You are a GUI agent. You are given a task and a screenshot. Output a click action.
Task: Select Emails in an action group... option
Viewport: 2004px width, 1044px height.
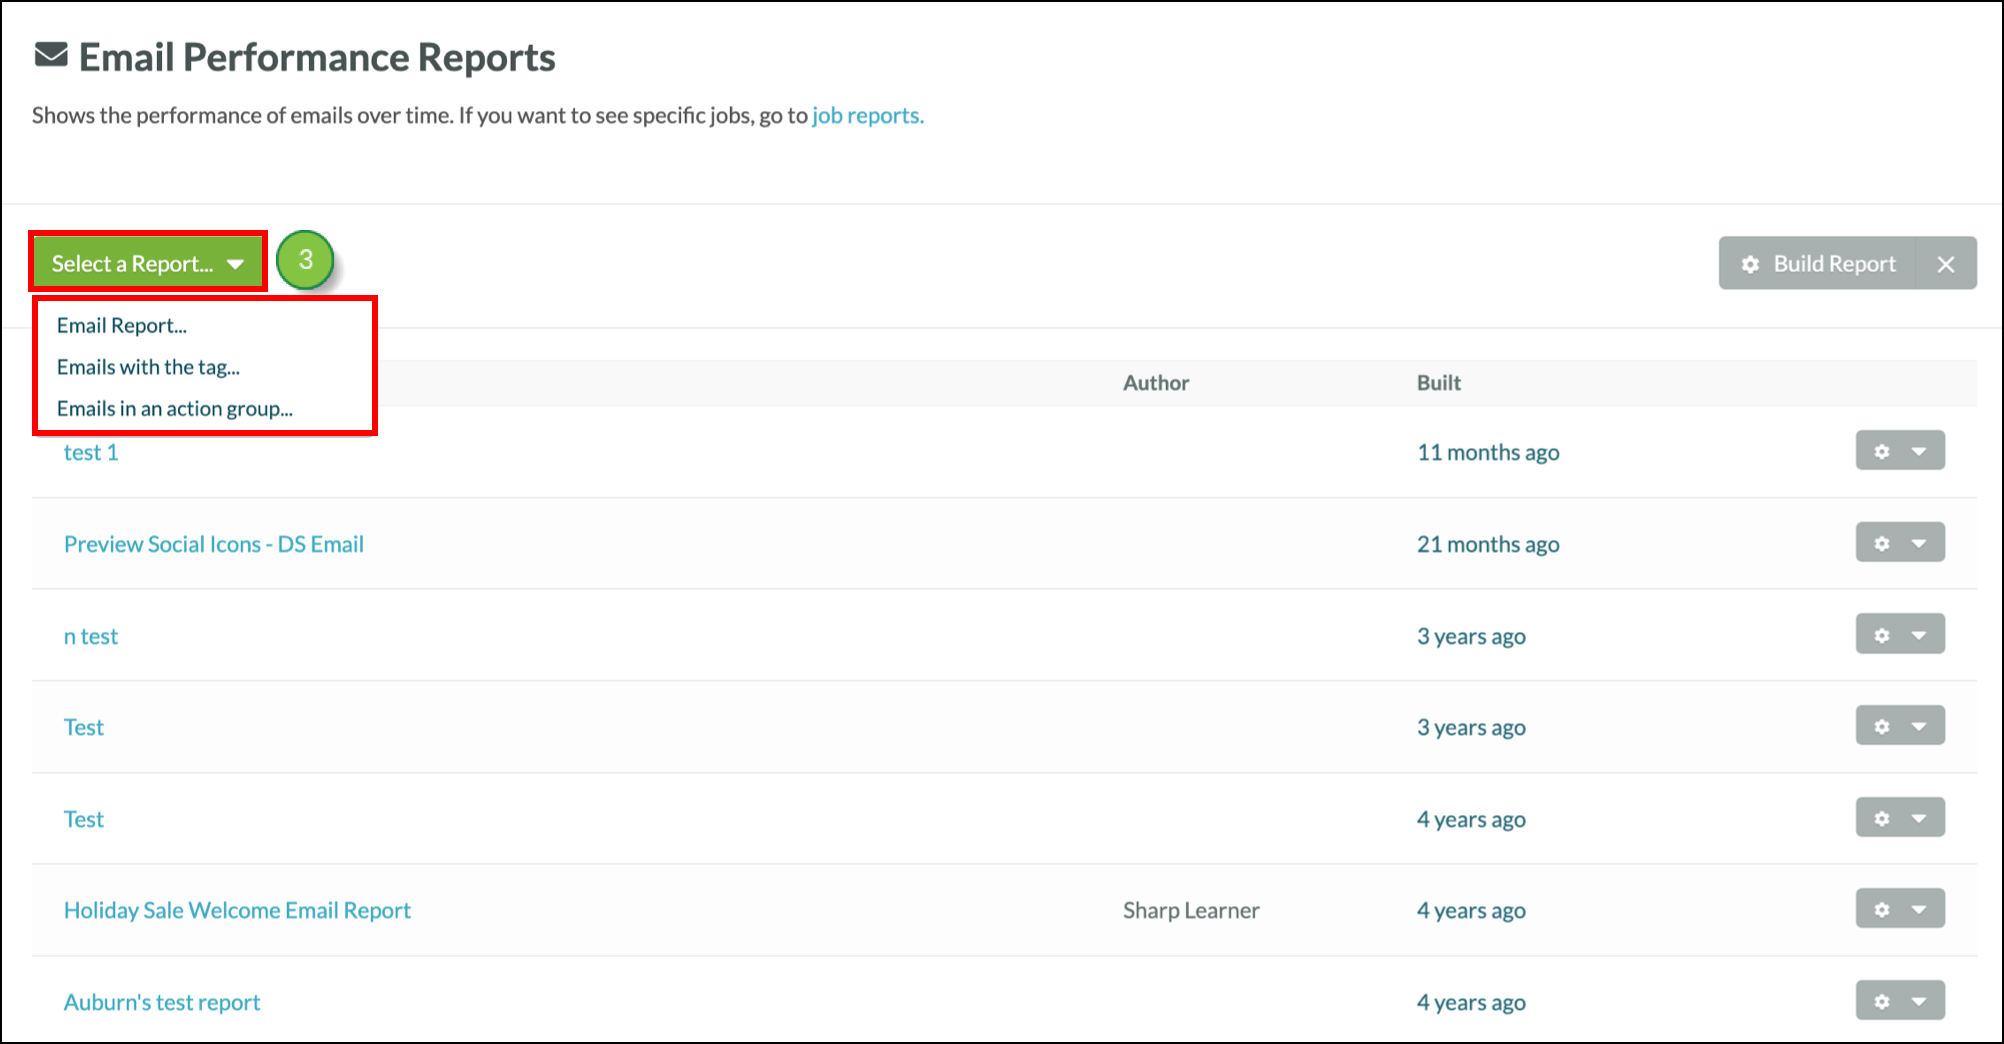[175, 409]
